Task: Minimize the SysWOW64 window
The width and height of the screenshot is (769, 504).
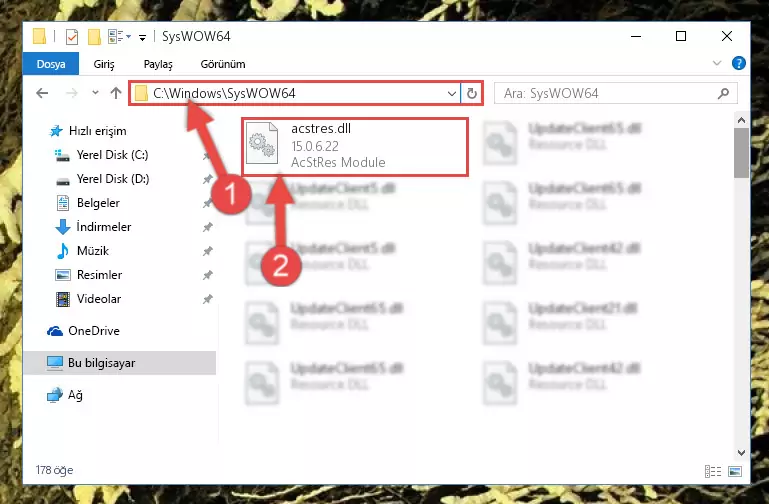Action: (x=636, y=36)
